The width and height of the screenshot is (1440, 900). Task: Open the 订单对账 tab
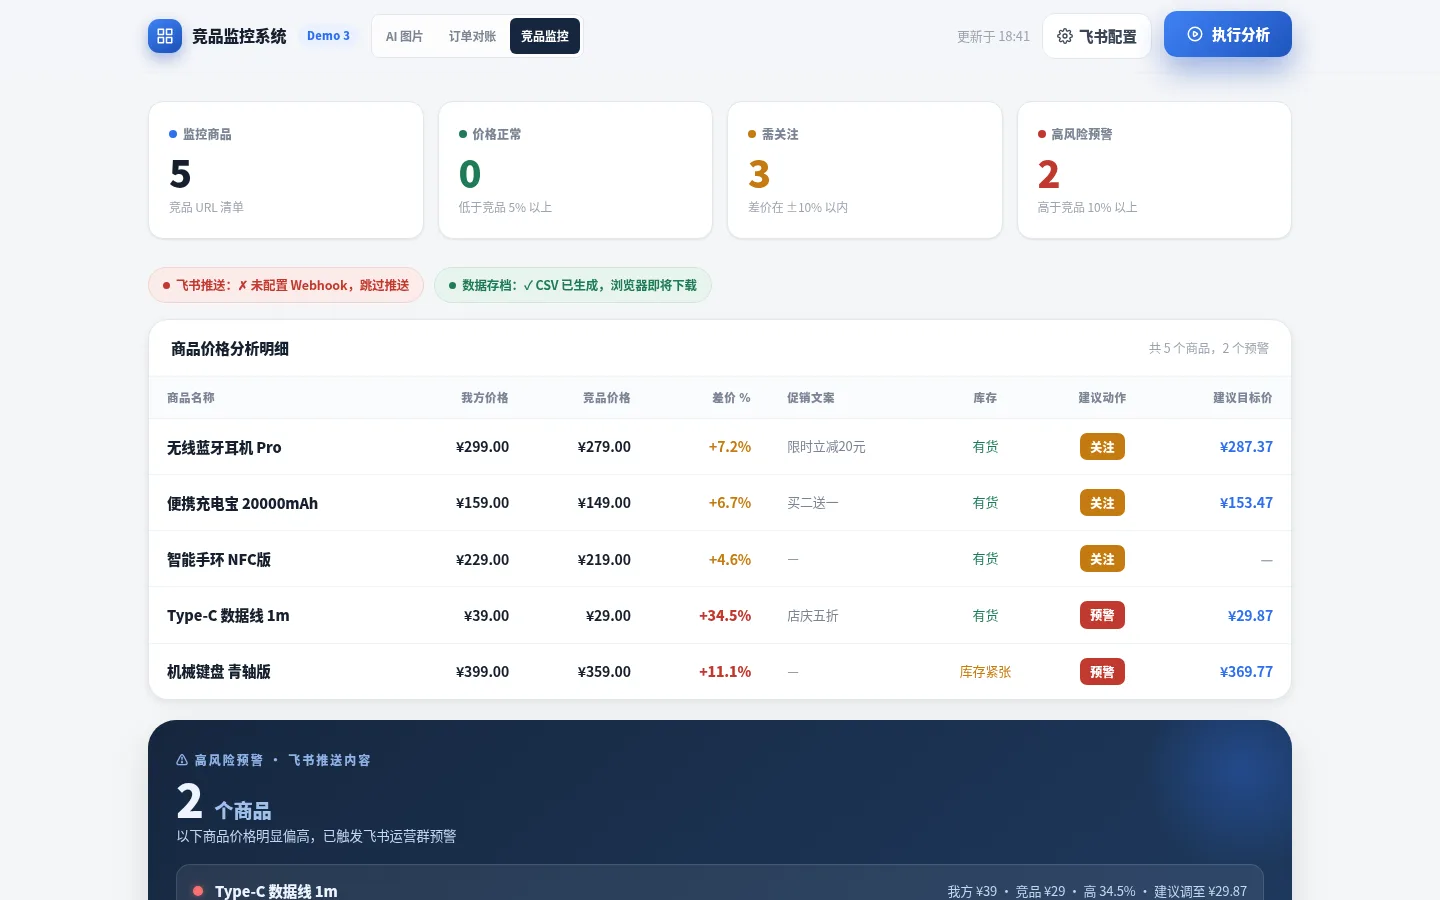click(x=472, y=36)
